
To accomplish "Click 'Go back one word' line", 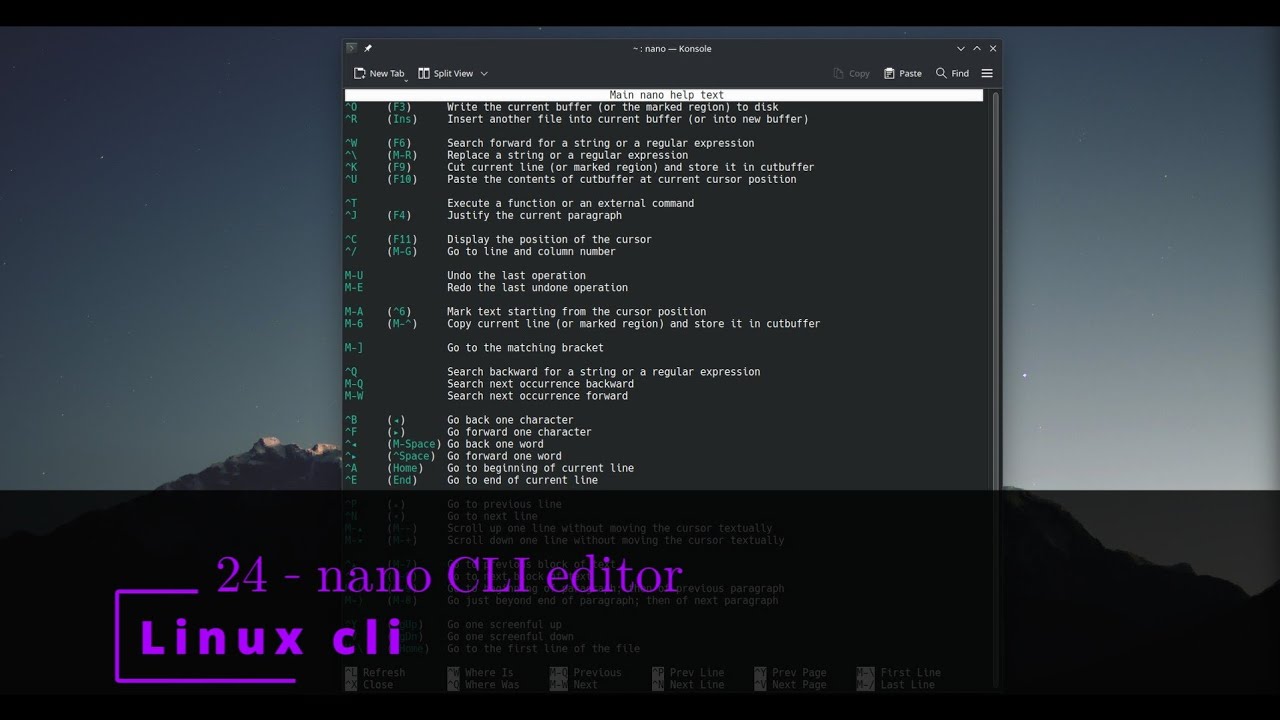I will 495,444.
